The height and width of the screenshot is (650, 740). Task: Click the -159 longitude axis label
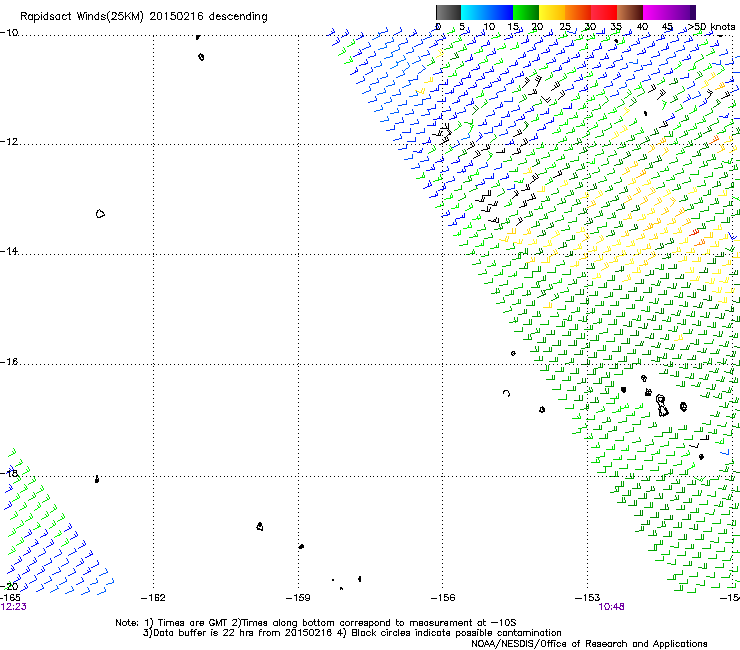(298, 598)
